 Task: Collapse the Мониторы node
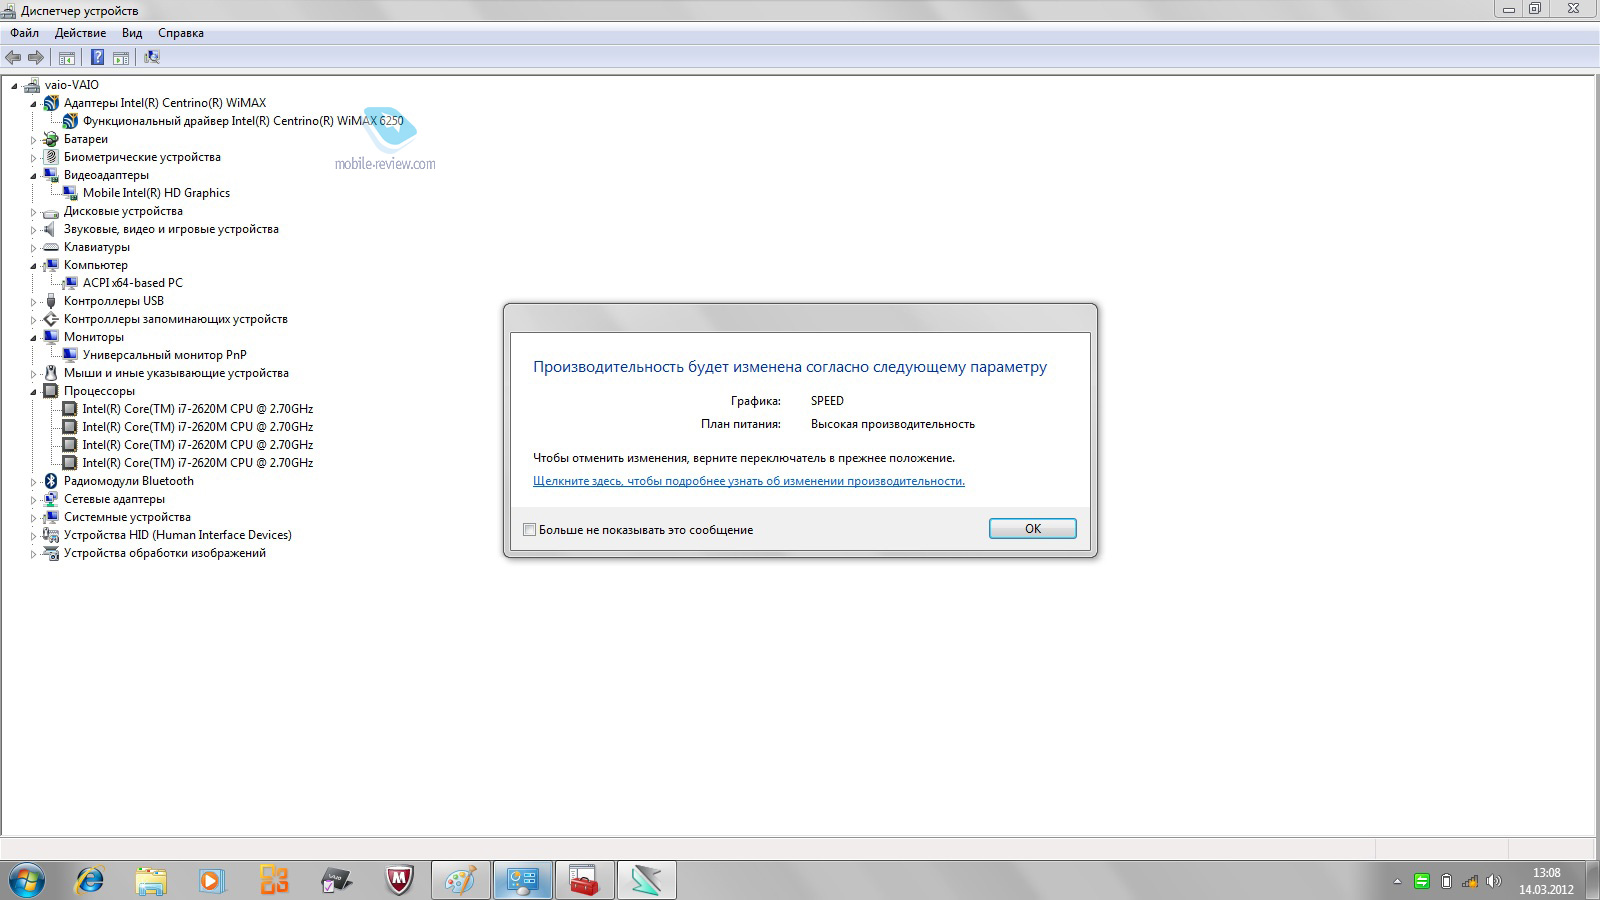pos(33,338)
